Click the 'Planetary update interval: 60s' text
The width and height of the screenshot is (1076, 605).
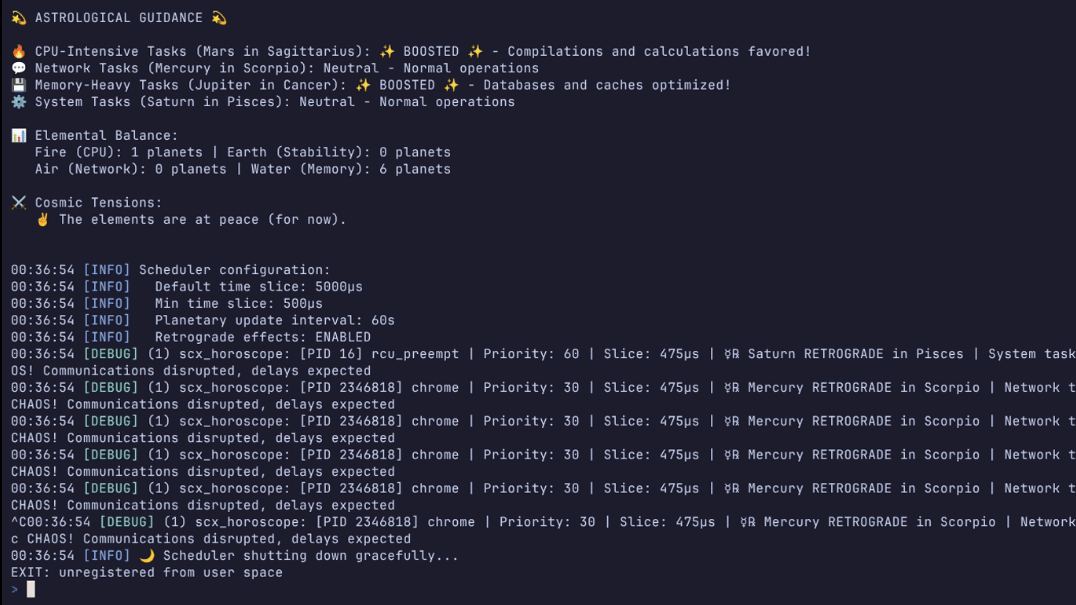point(275,320)
